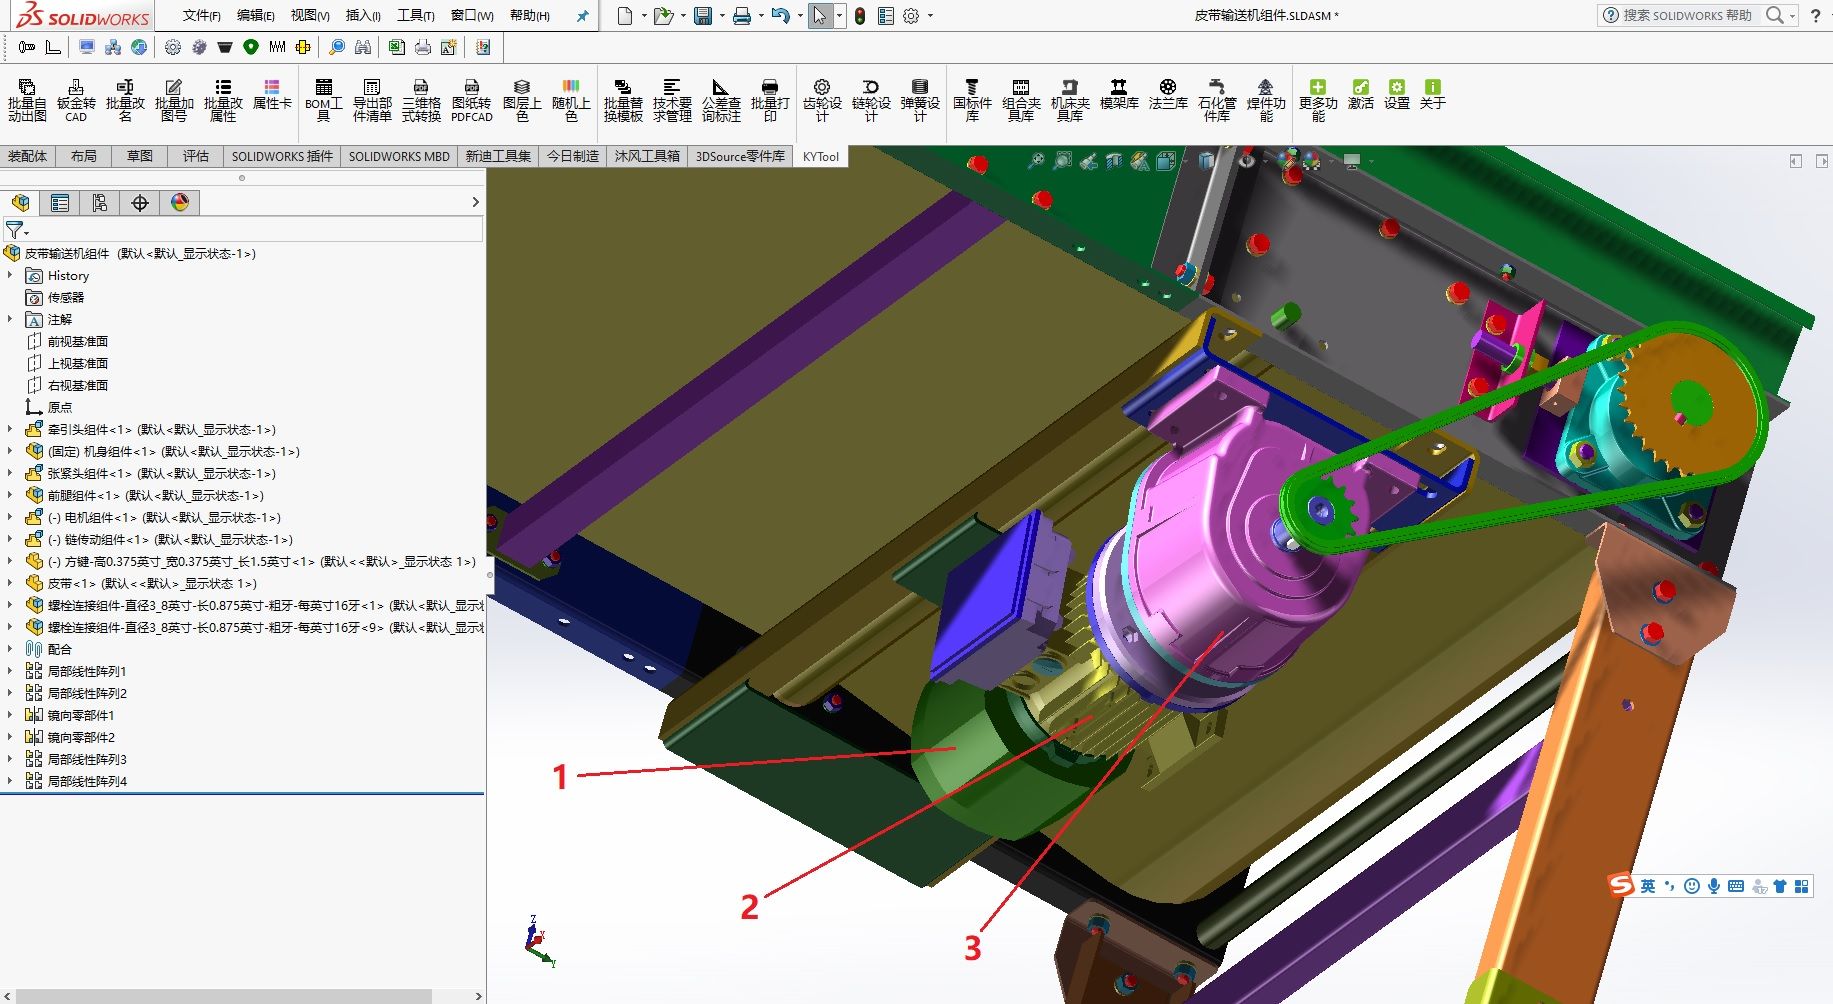This screenshot has width=1833, height=1004.
Task: Open the 三维格式转换 3D format converter
Action: coord(421,100)
